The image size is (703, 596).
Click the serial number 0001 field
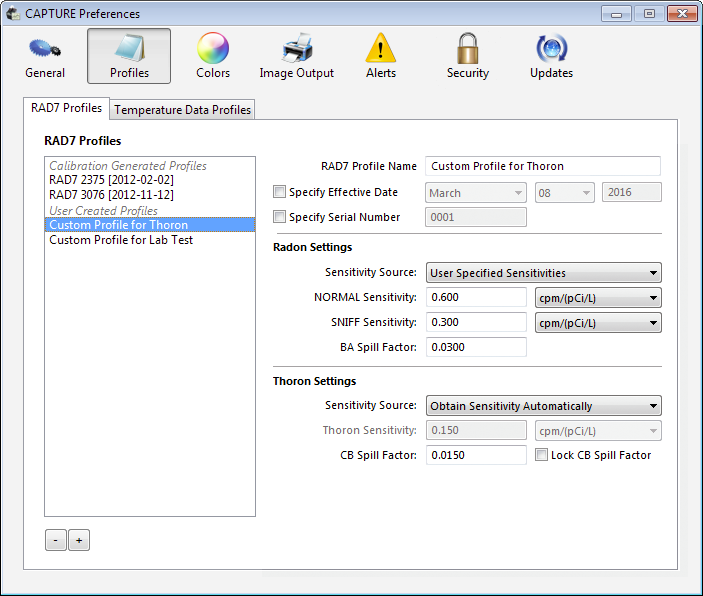[x=476, y=218]
